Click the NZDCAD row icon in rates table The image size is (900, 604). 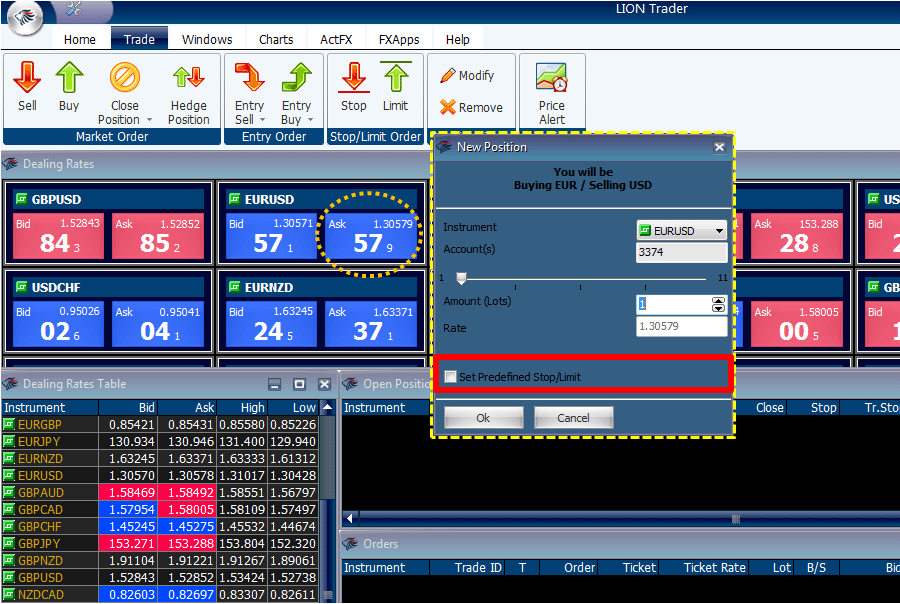click(x=9, y=594)
